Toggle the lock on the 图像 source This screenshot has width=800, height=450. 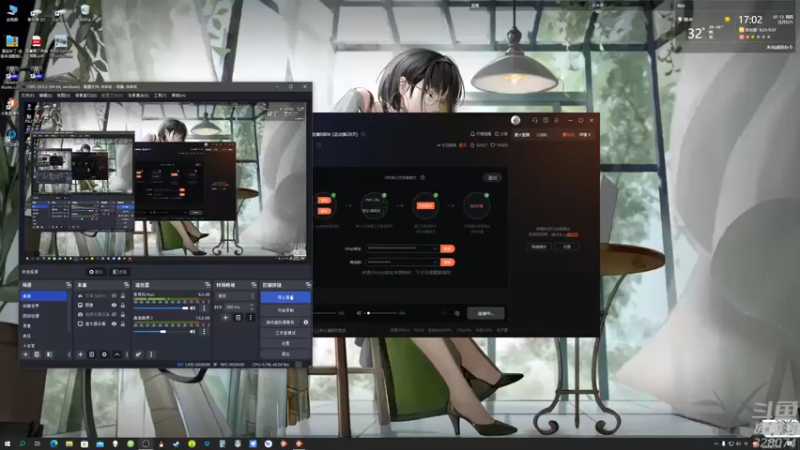[122, 305]
